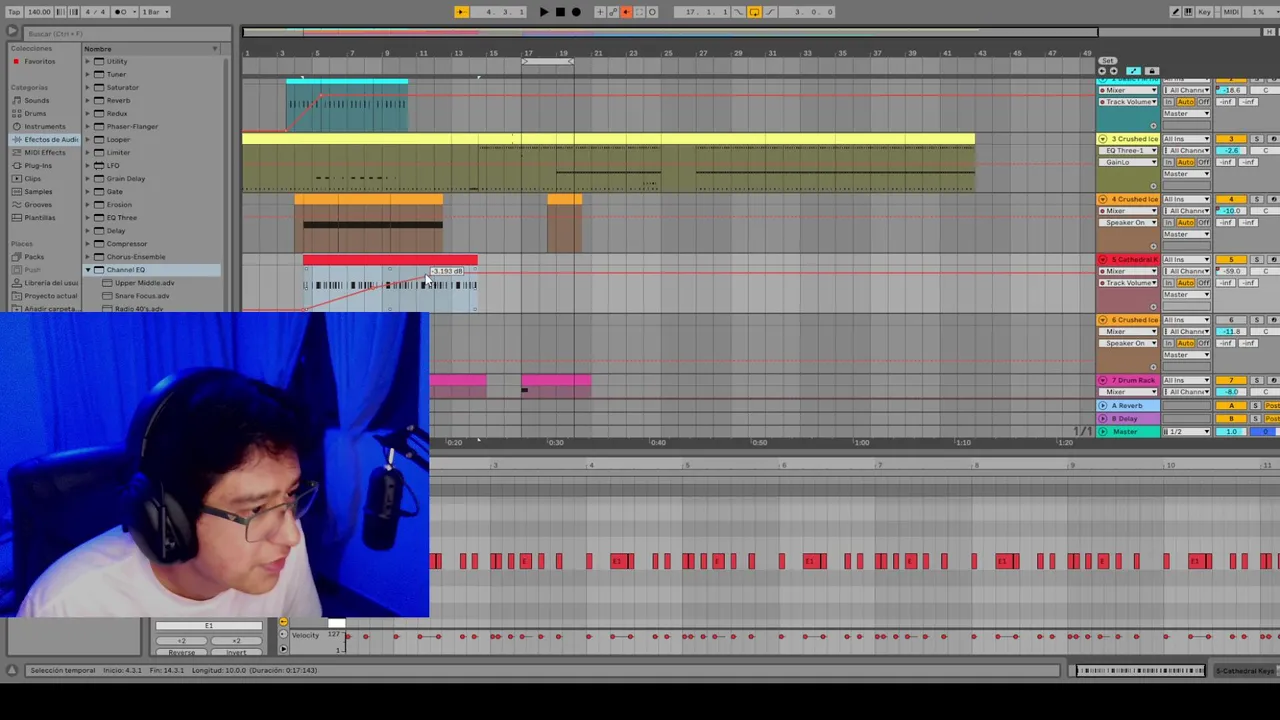Unfold the 7 Drum Rack track

pyautogui.click(x=1103, y=380)
